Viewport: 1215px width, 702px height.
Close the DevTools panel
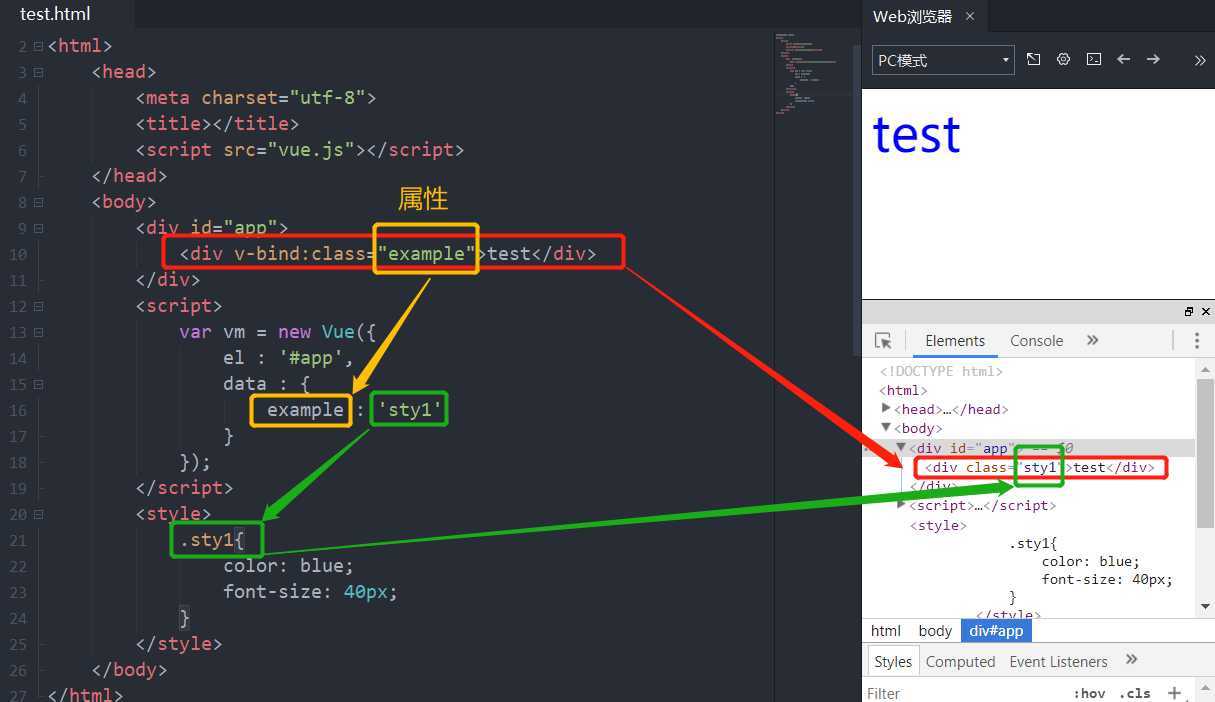point(1206,311)
